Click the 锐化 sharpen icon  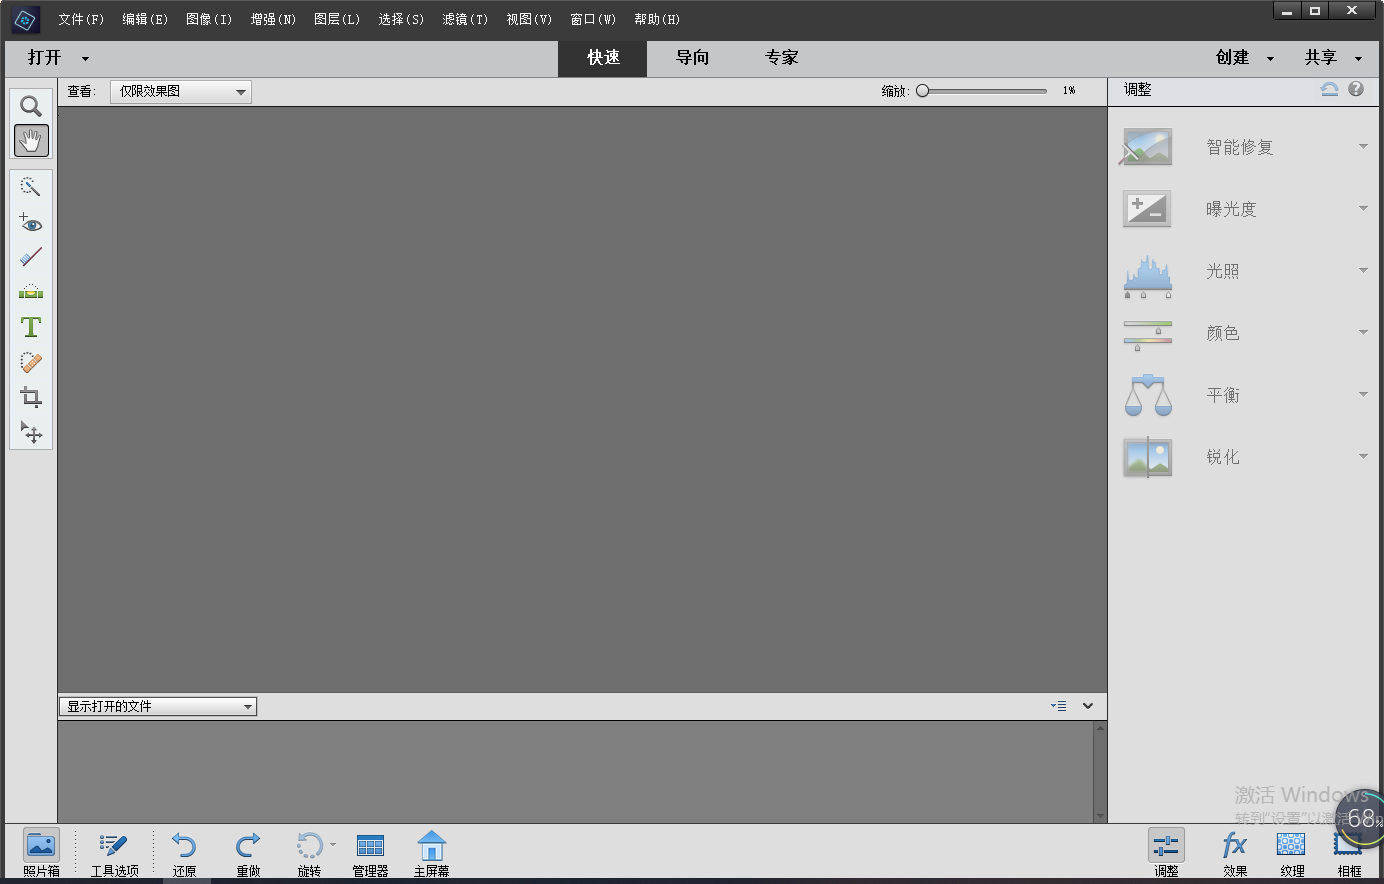(1147, 457)
